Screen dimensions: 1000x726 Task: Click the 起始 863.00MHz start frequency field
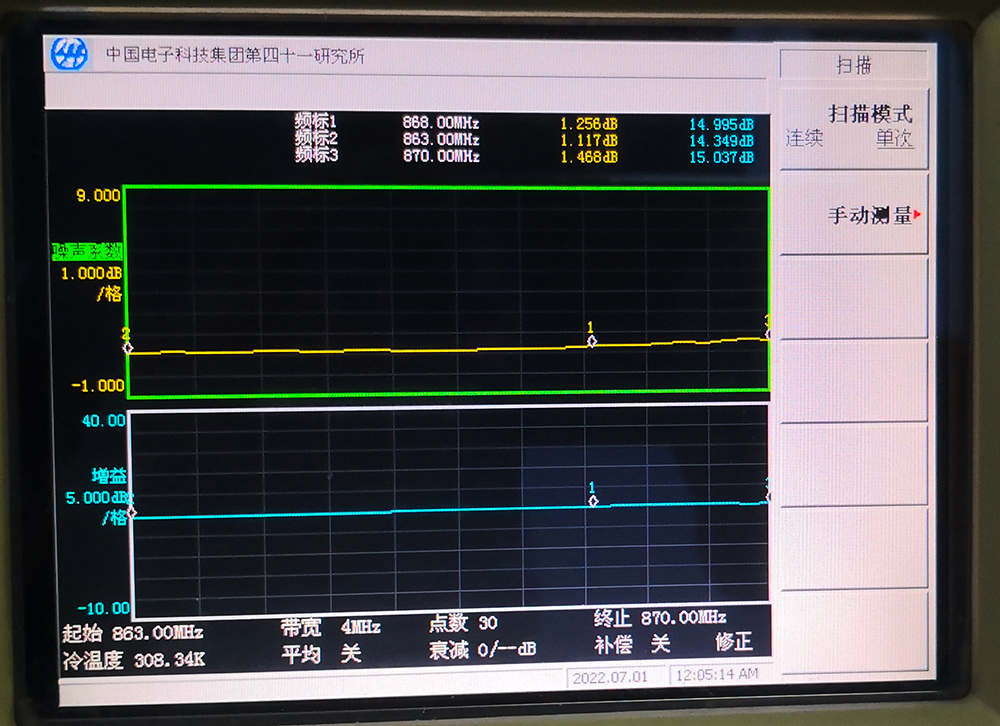point(133,633)
